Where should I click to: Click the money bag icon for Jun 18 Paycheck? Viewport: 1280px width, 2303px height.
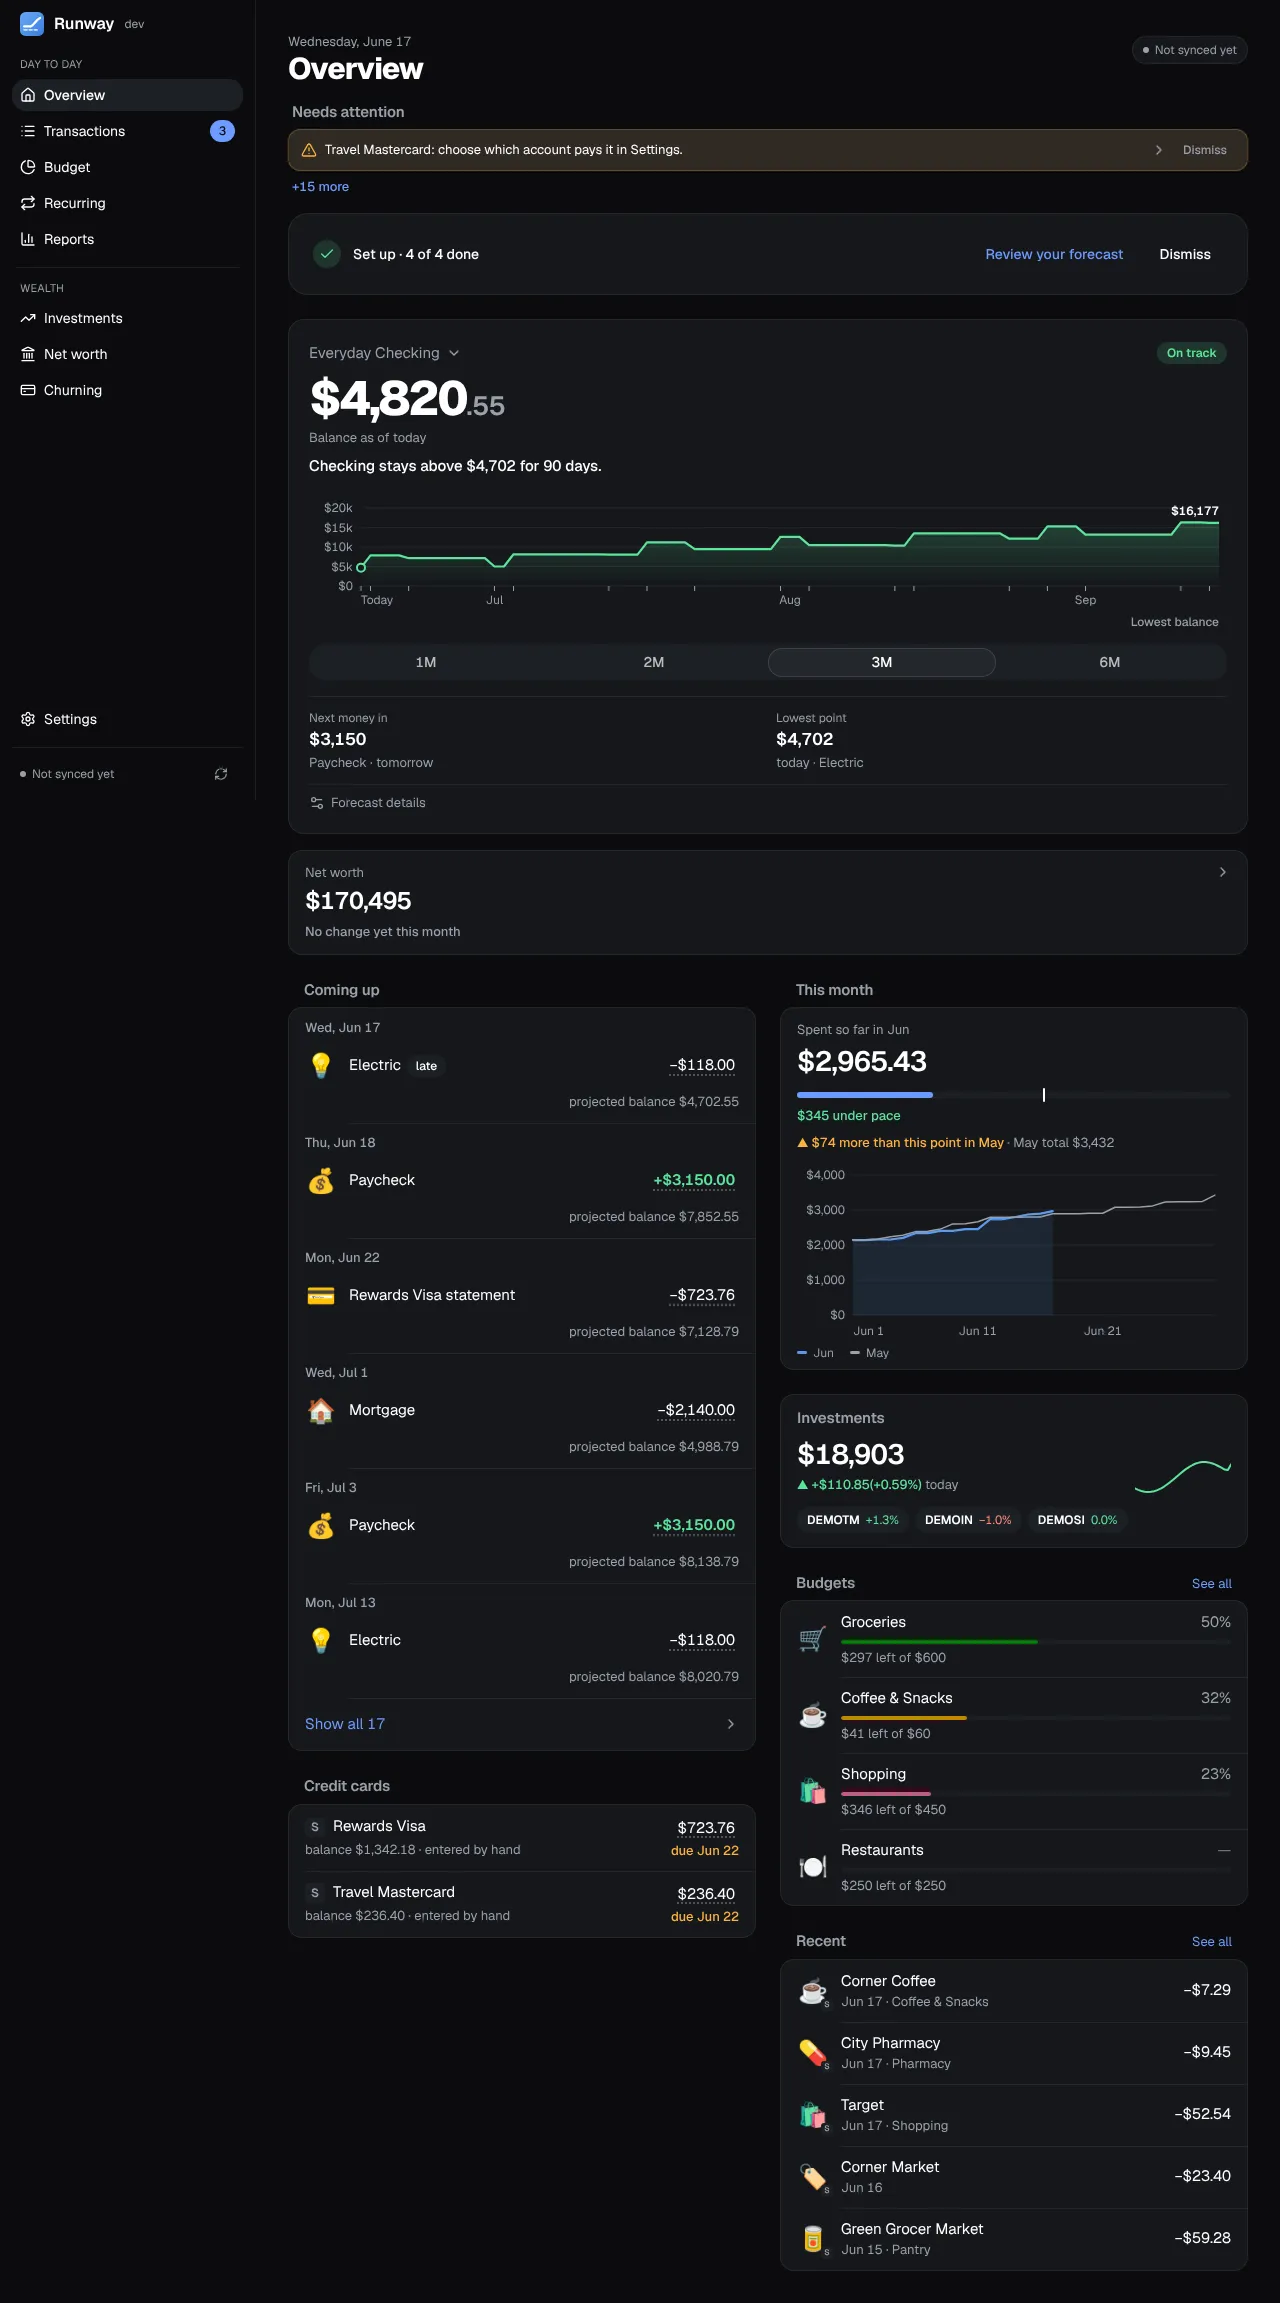tap(321, 1180)
